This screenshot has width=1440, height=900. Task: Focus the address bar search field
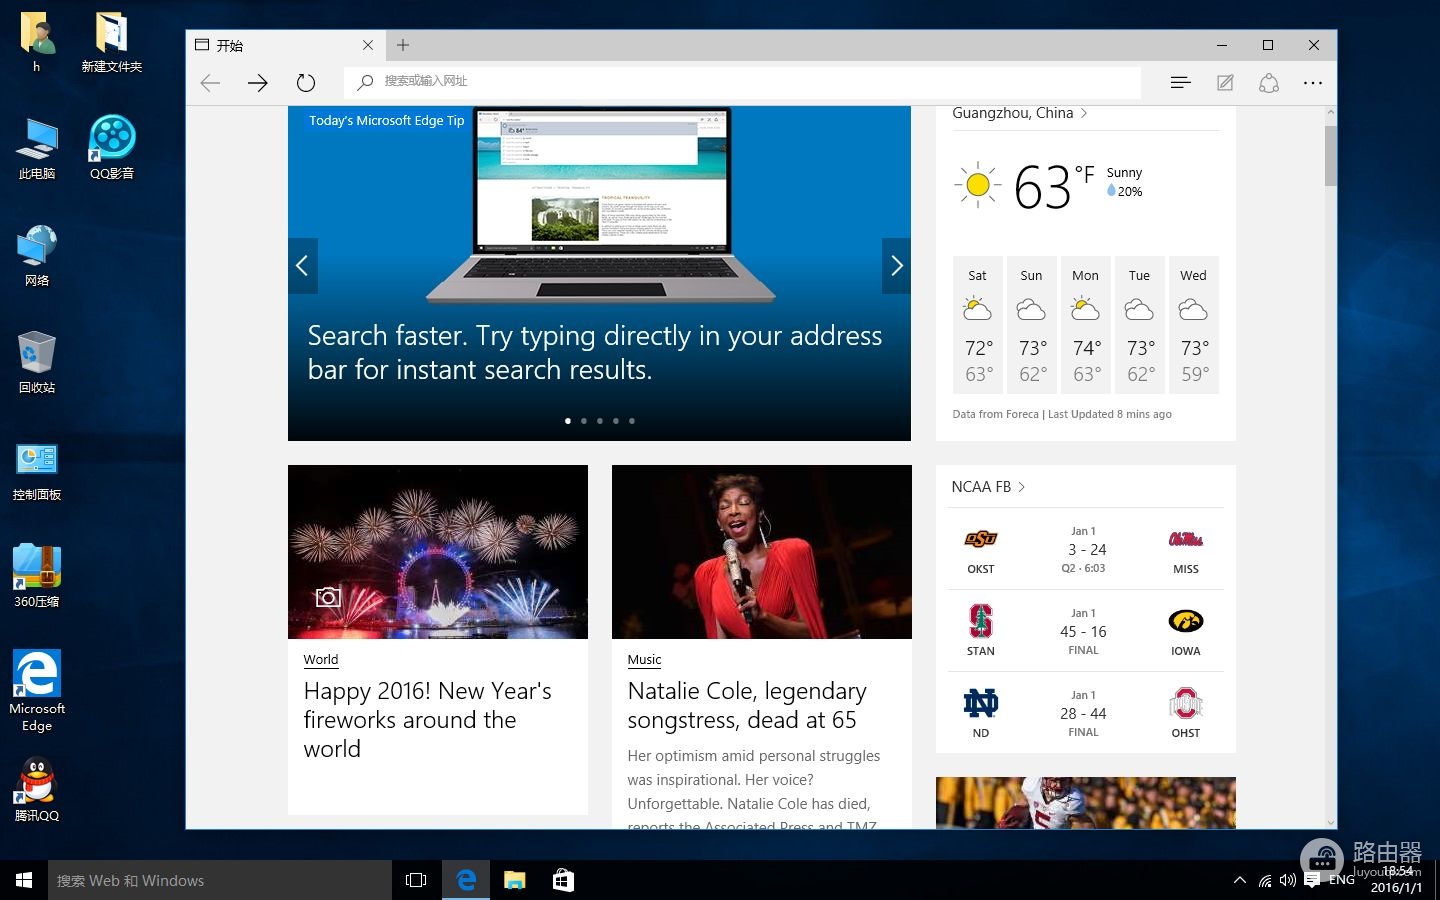pos(742,82)
